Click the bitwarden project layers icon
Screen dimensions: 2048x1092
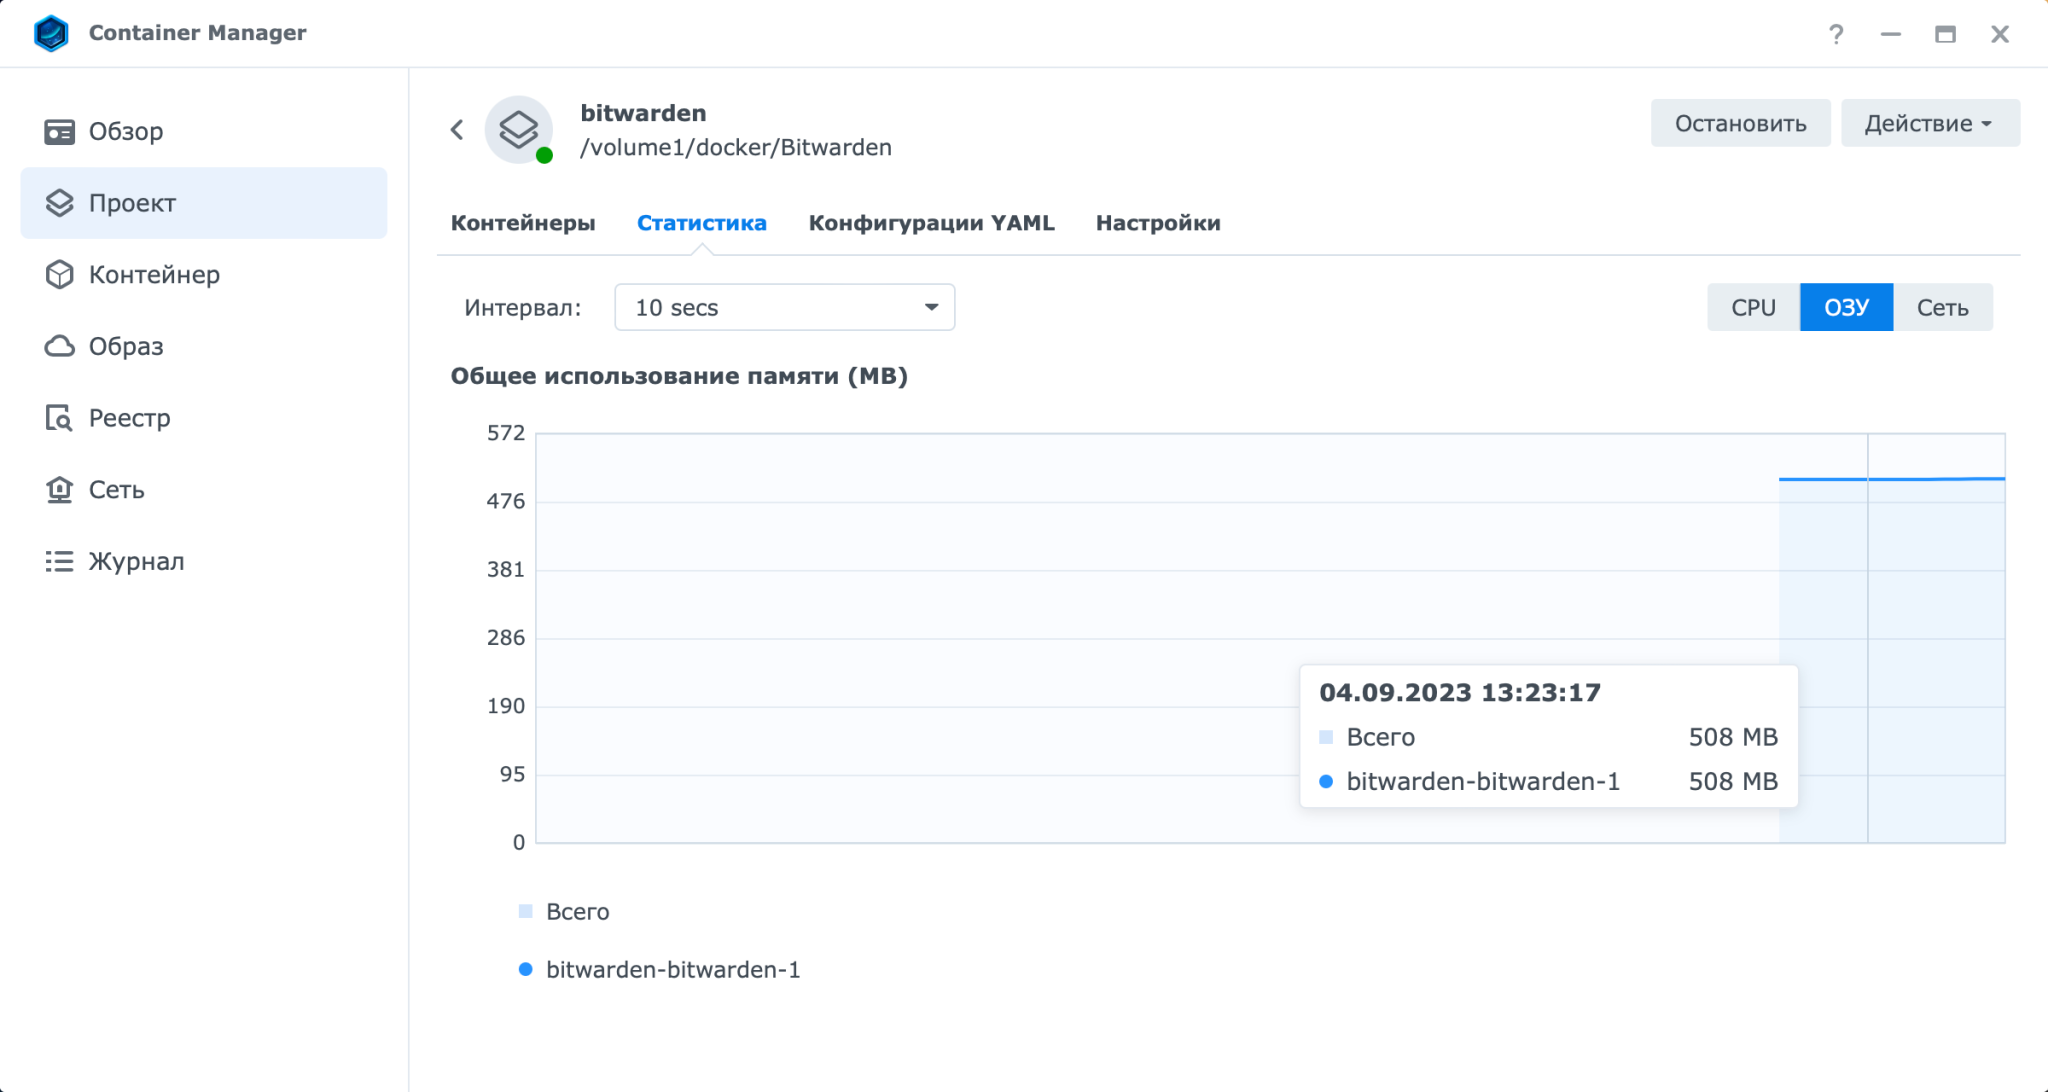tap(518, 129)
